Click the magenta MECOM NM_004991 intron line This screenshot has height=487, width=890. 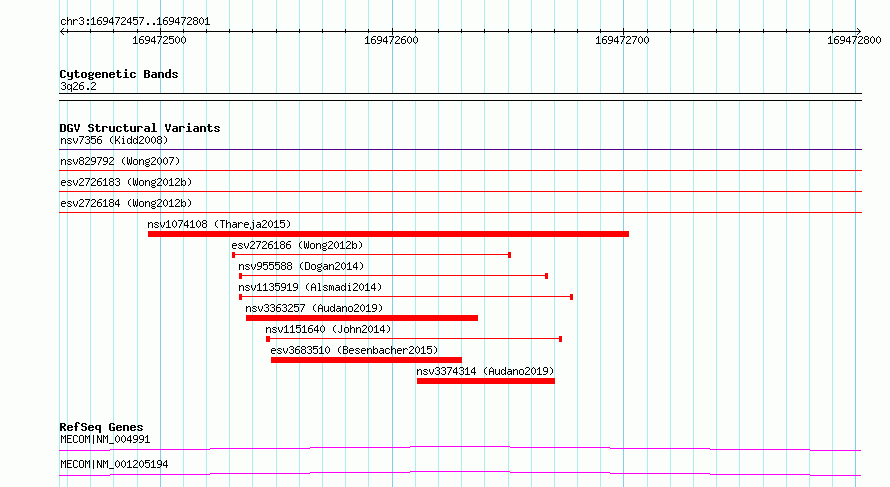coord(460,448)
